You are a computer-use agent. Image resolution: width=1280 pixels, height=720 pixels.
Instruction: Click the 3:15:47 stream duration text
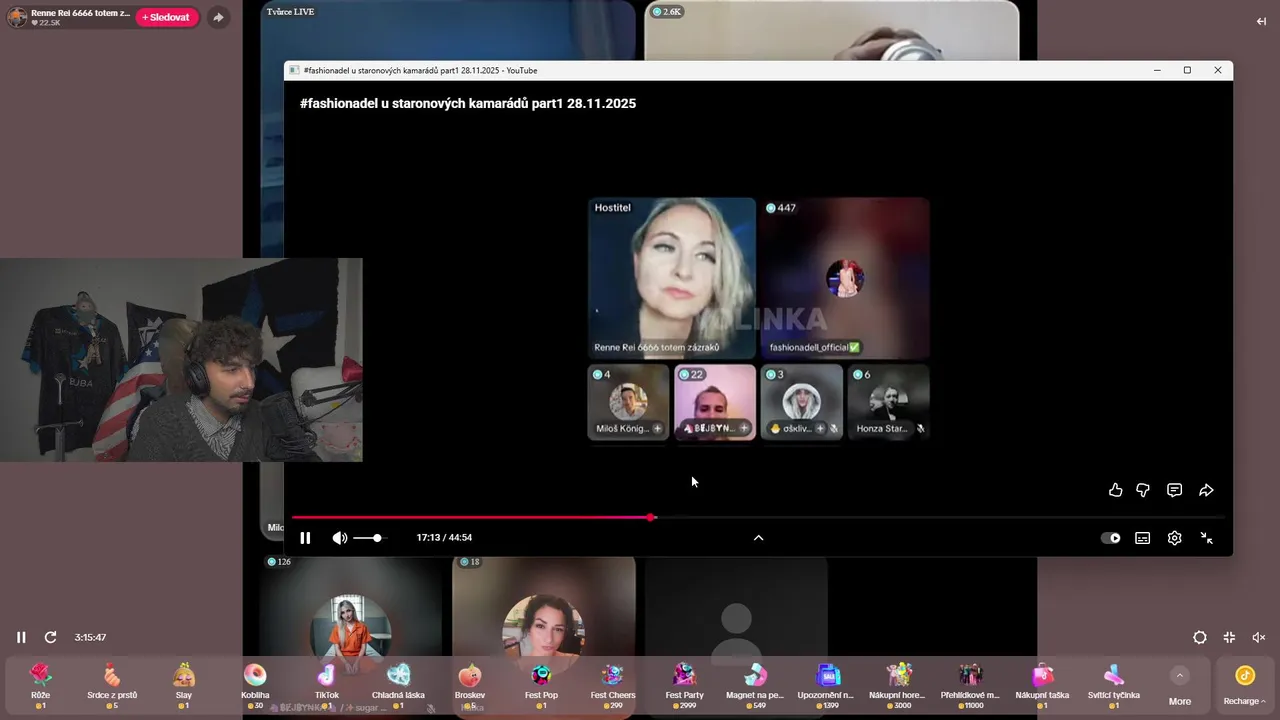90,637
